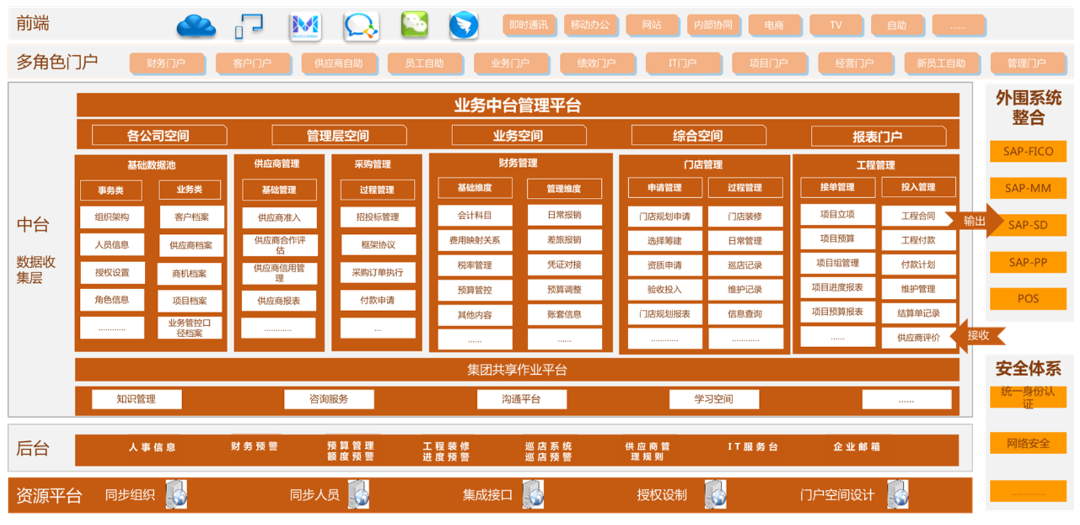Switch to the 报表门户 tab
Screen dimensions: 1080x525
[877, 136]
